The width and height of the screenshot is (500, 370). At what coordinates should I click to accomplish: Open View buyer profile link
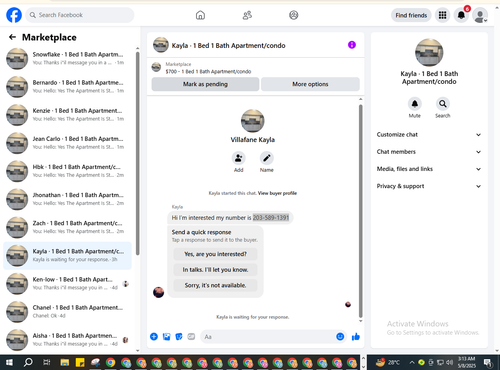pos(277,193)
